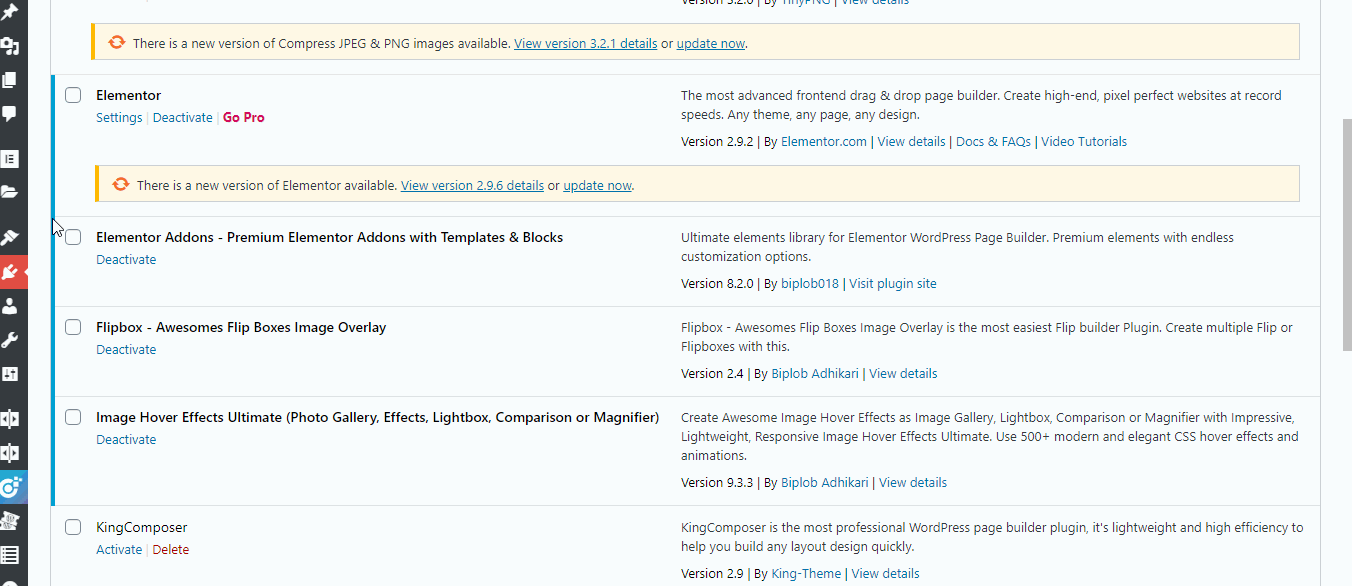Viewport: 1352px width, 586px height.
Task: Open Biplob Adhikari link for version 9.3.3
Action: [x=825, y=482]
